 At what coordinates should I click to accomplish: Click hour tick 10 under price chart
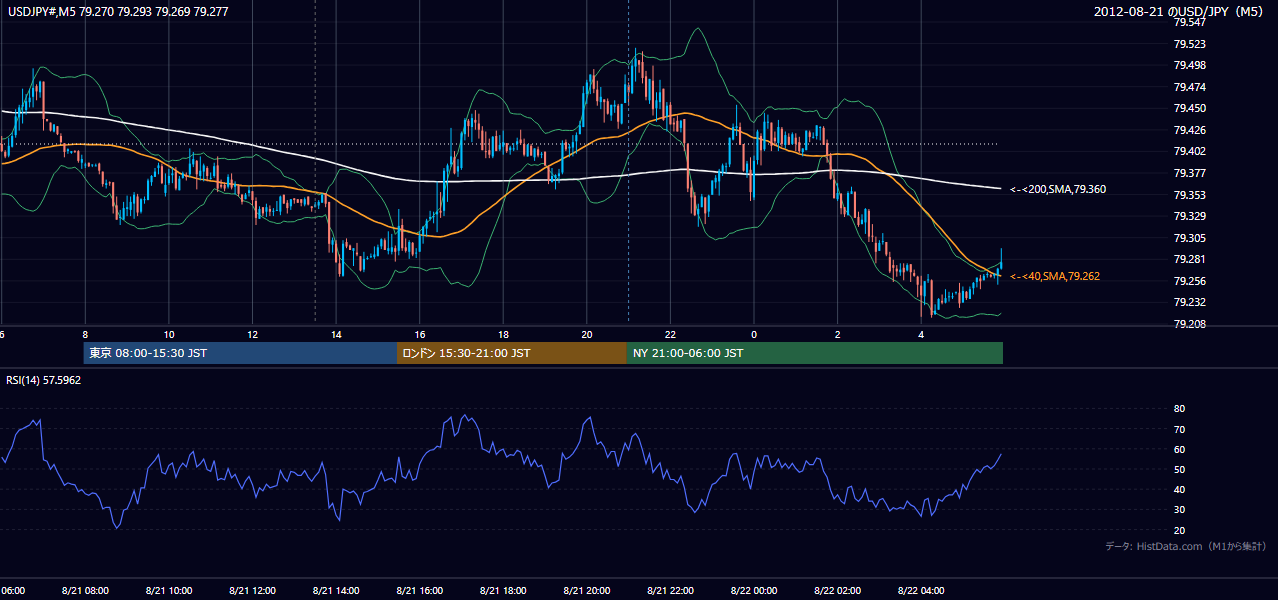[x=169, y=334]
